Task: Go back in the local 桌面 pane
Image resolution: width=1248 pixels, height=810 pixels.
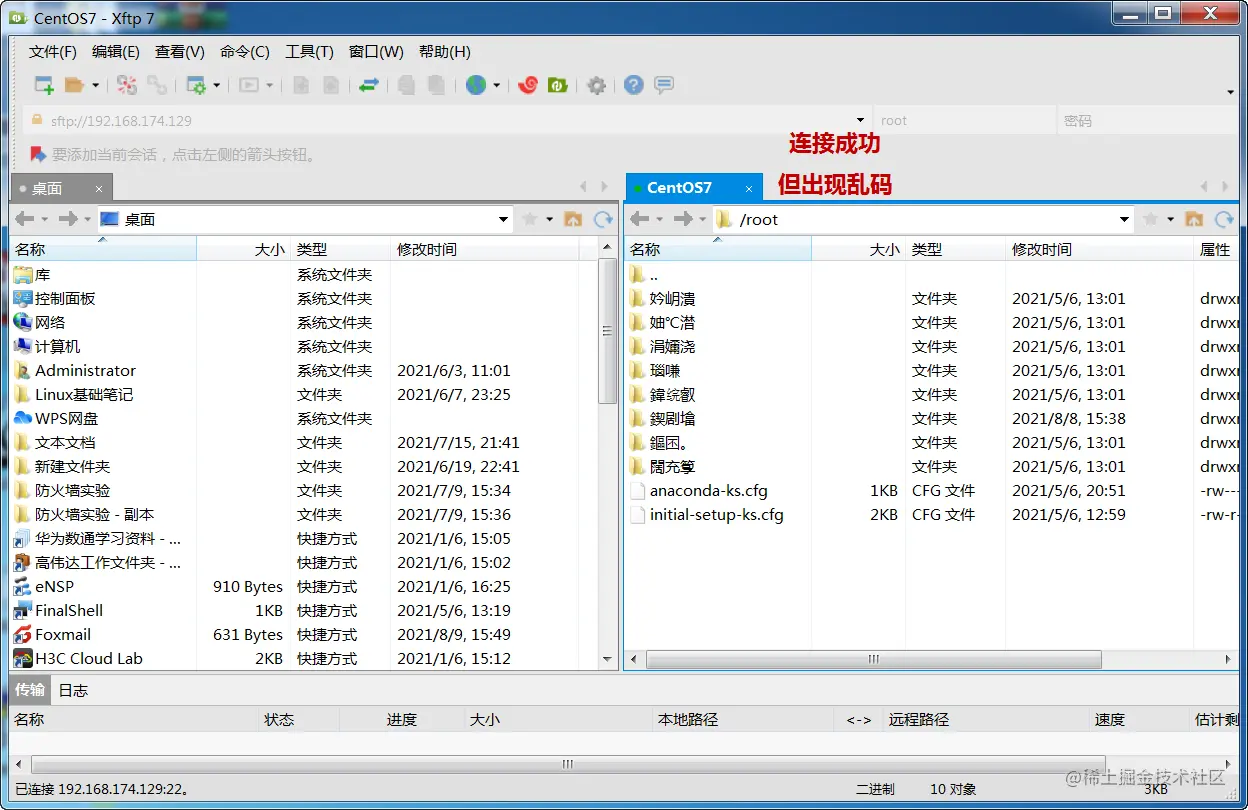Action: [x=25, y=219]
